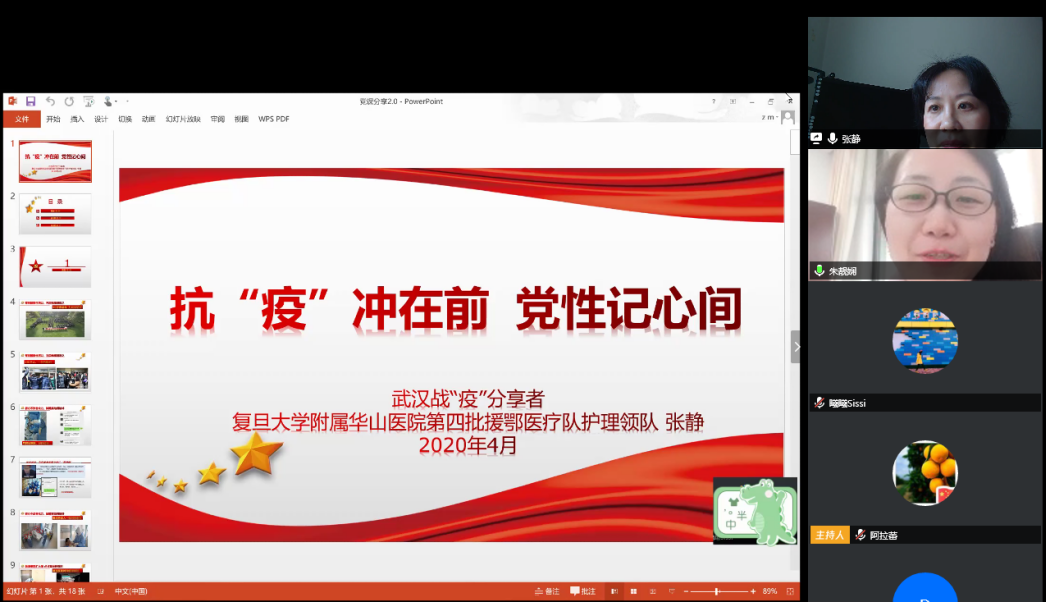Select slide 1 thumbnail
Screen dimensions: 1046x603
pos(55,161)
